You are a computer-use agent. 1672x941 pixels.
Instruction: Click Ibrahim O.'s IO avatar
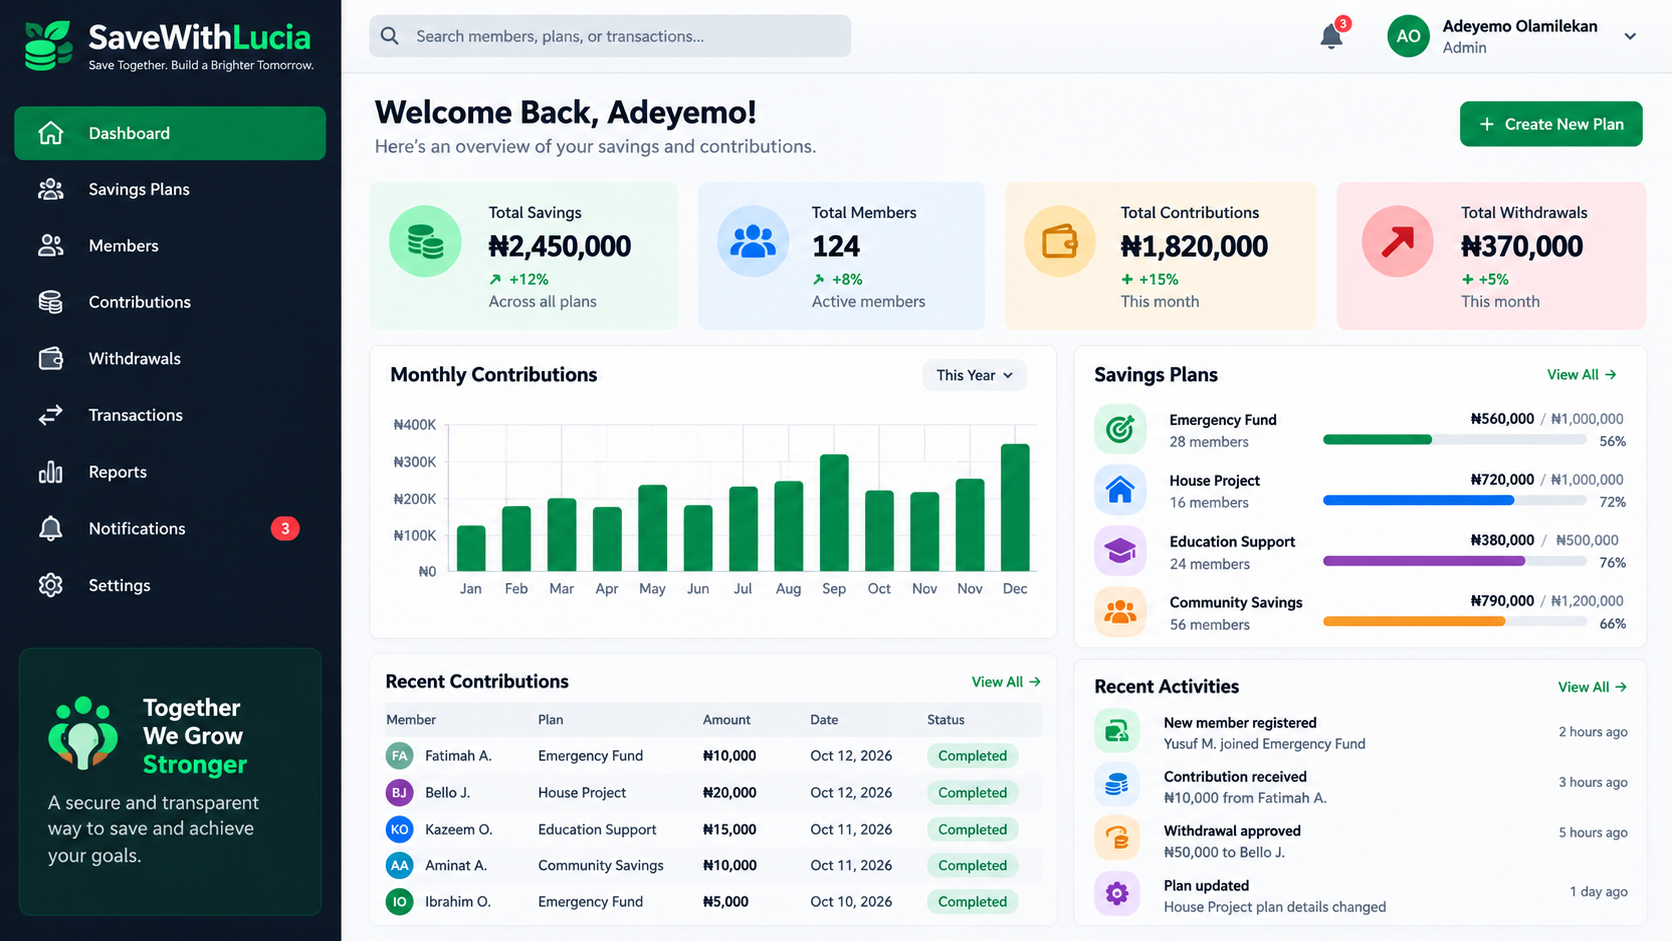[399, 902]
